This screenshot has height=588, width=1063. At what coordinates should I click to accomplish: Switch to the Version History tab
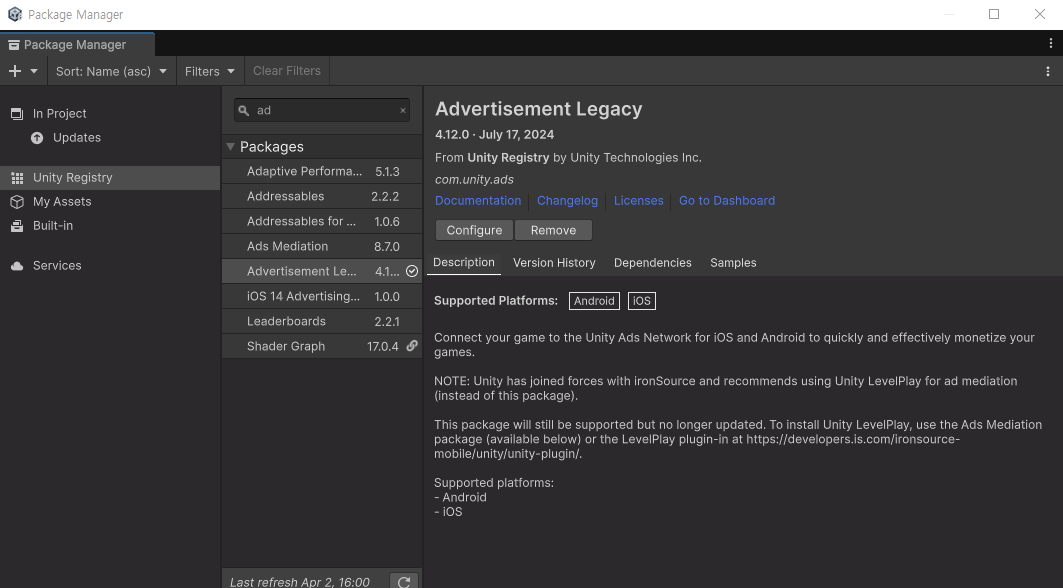coord(554,263)
